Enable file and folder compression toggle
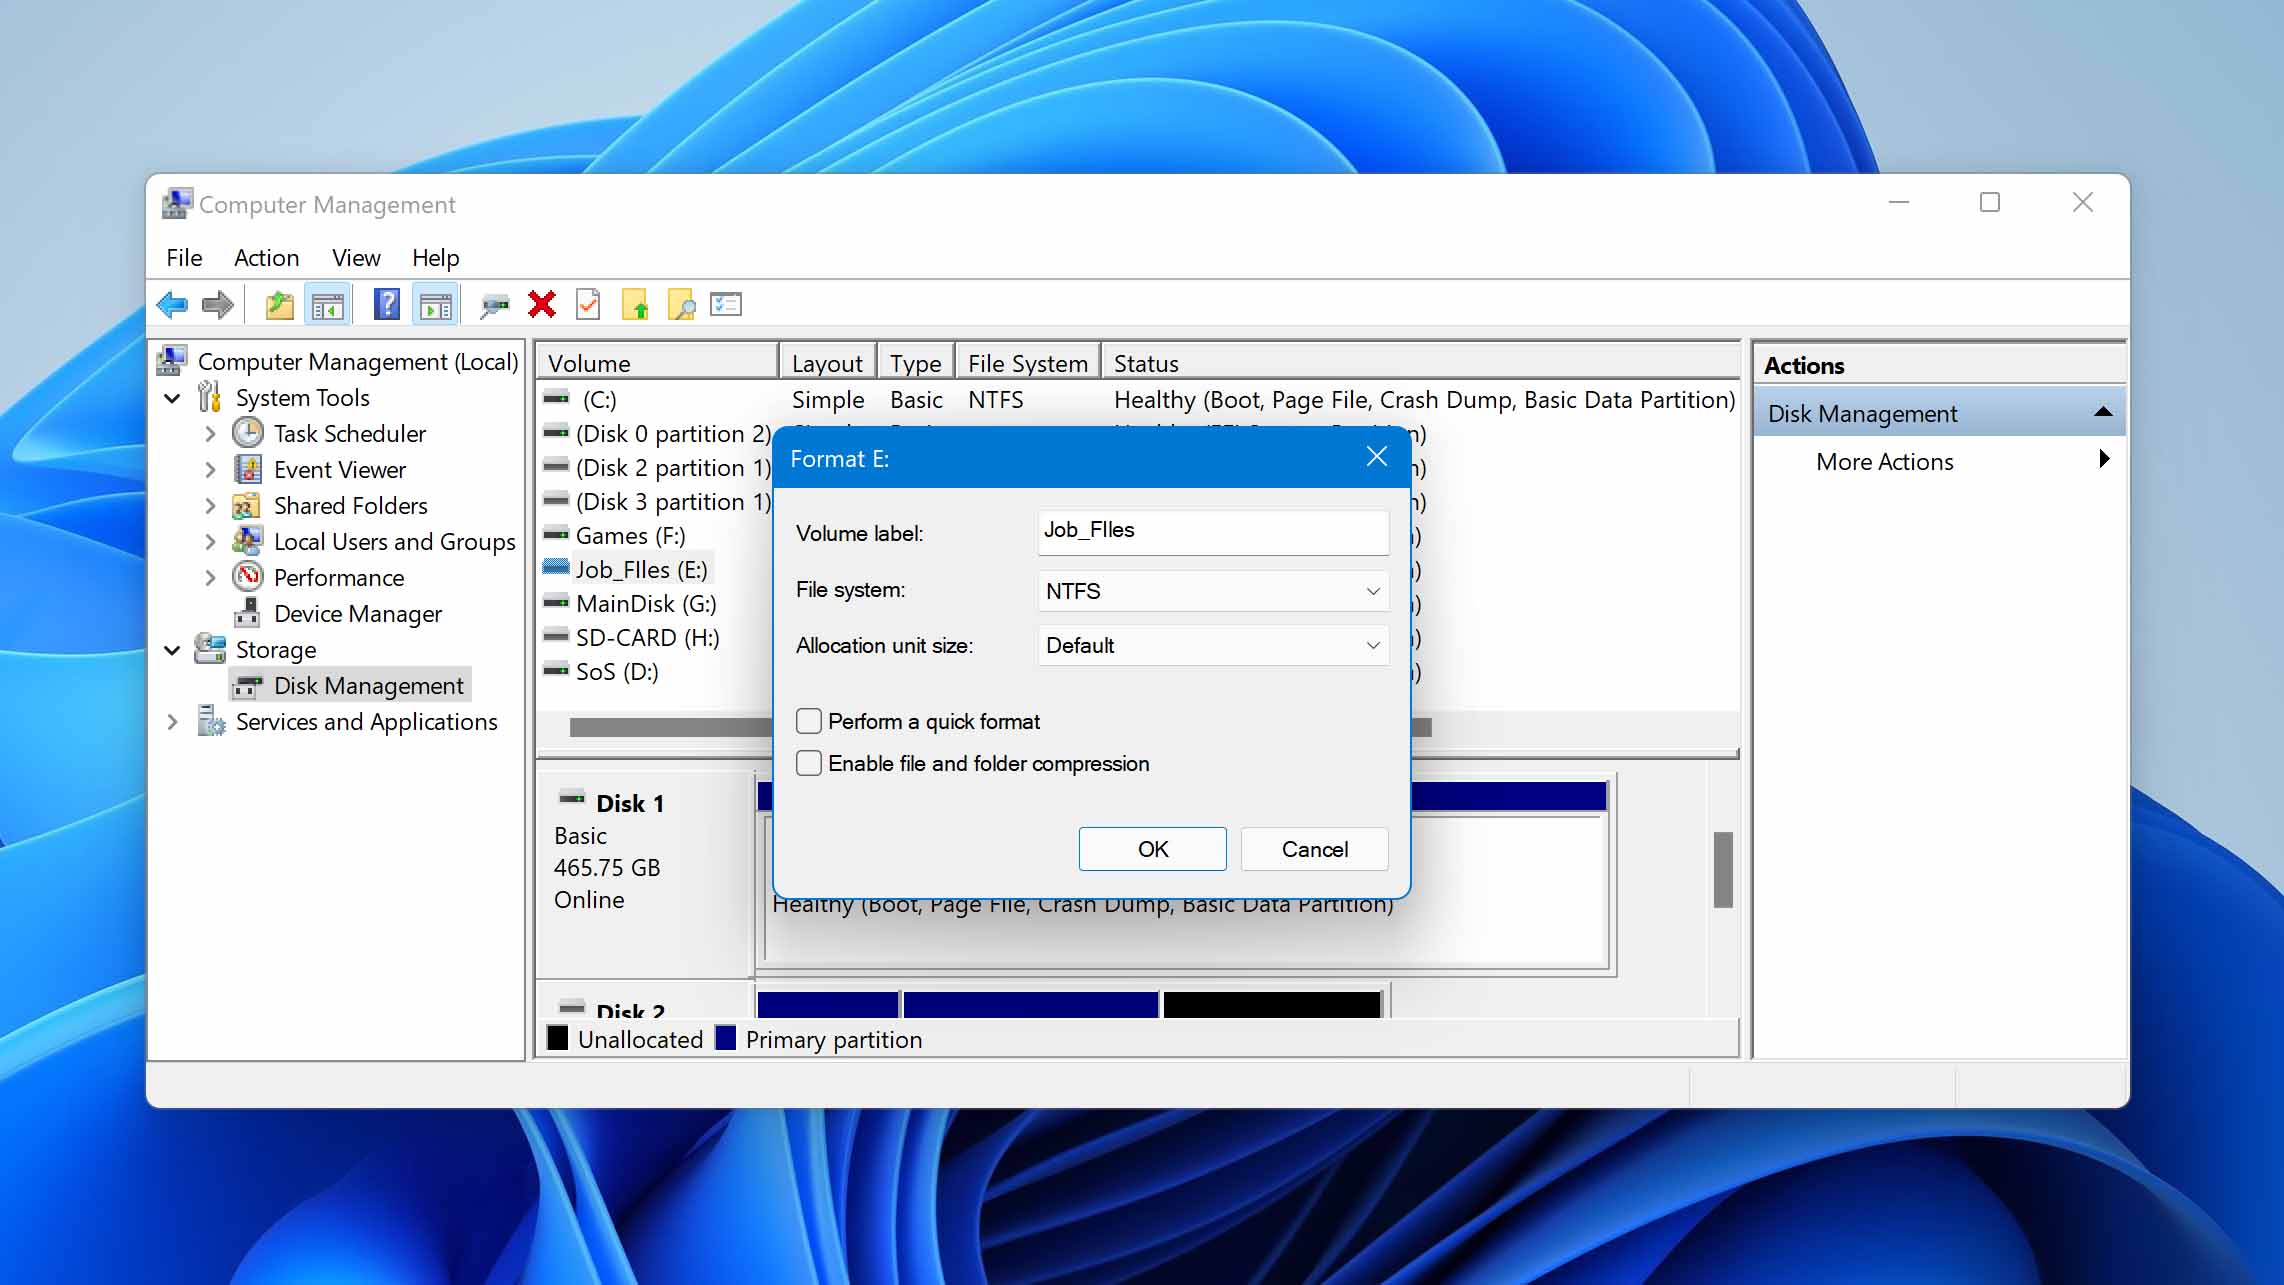This screenshot has height=1285, width=2284. click(808, 763)
